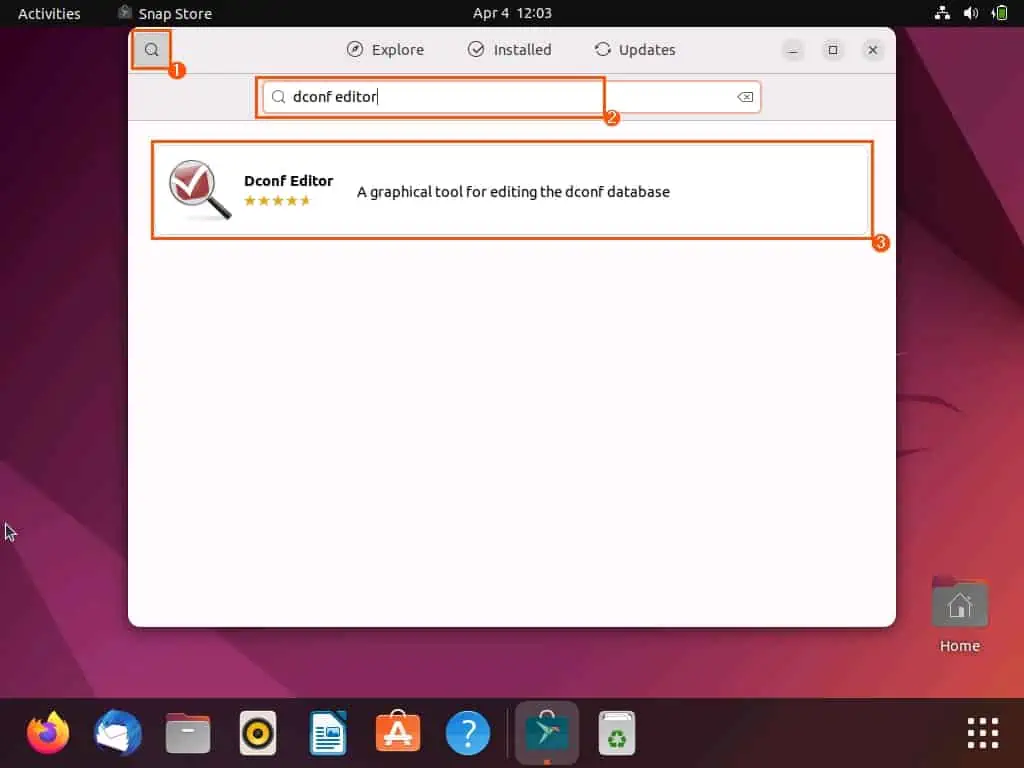
Task: Launch Firefox from the dock
Action: (x=47, y=732)
